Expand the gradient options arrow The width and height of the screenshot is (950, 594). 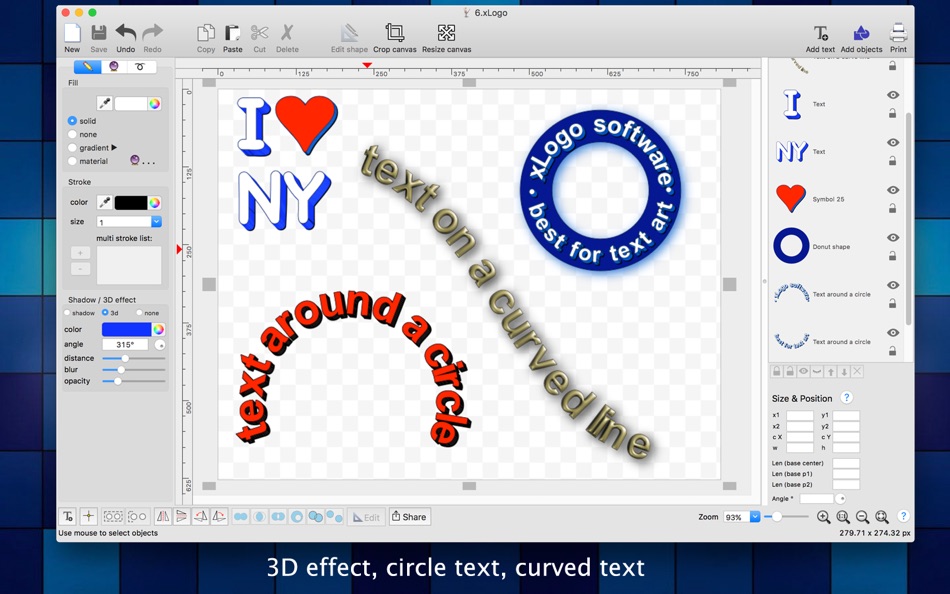tap(114, 147)
